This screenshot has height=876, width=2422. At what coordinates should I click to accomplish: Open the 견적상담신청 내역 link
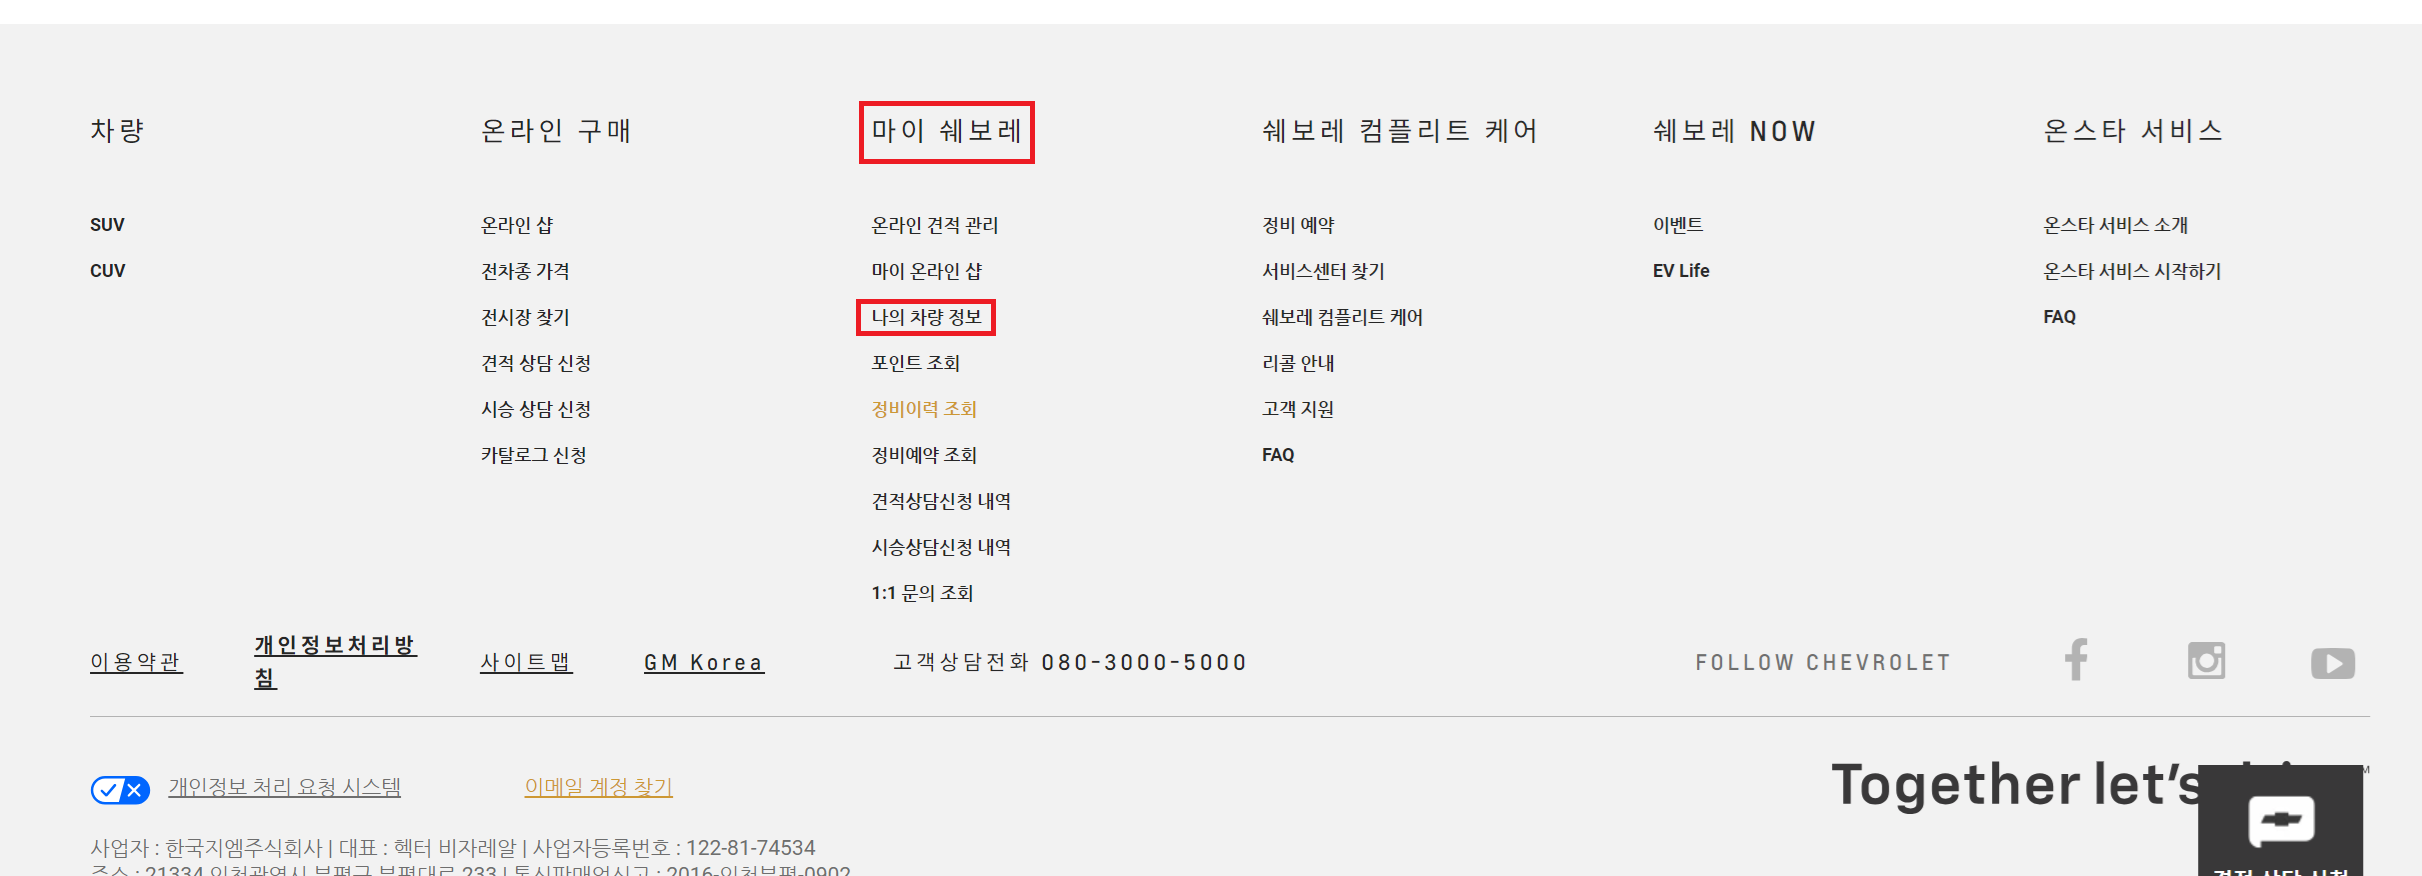941,501
